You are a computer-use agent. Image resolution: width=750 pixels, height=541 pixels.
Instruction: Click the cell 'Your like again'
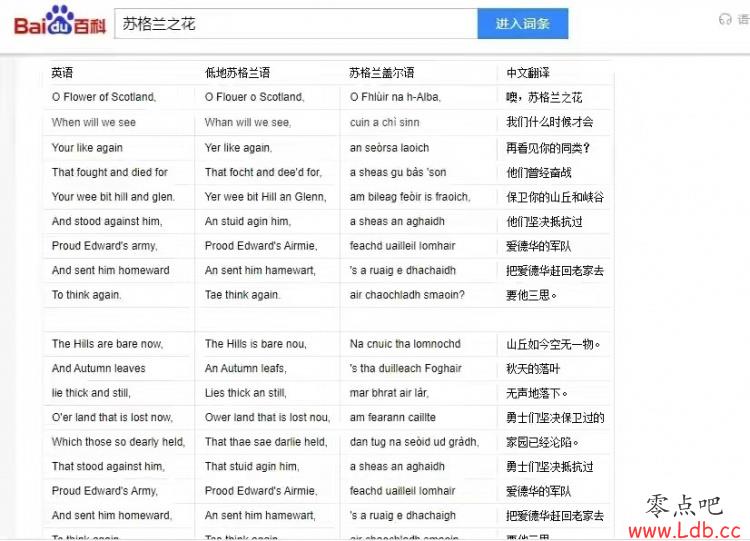[87, 148]
